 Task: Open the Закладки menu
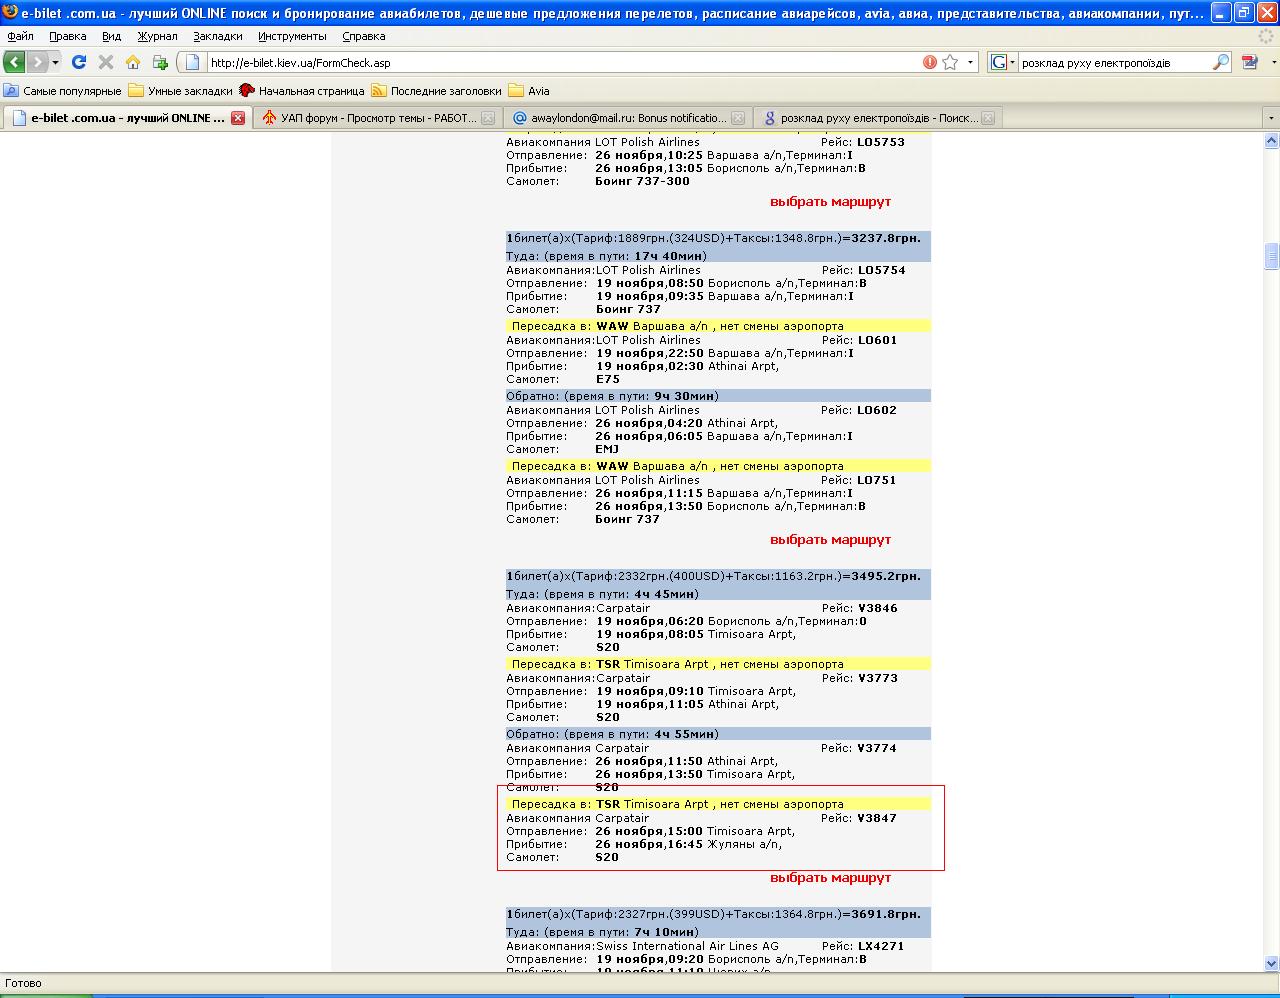(218, 36)
